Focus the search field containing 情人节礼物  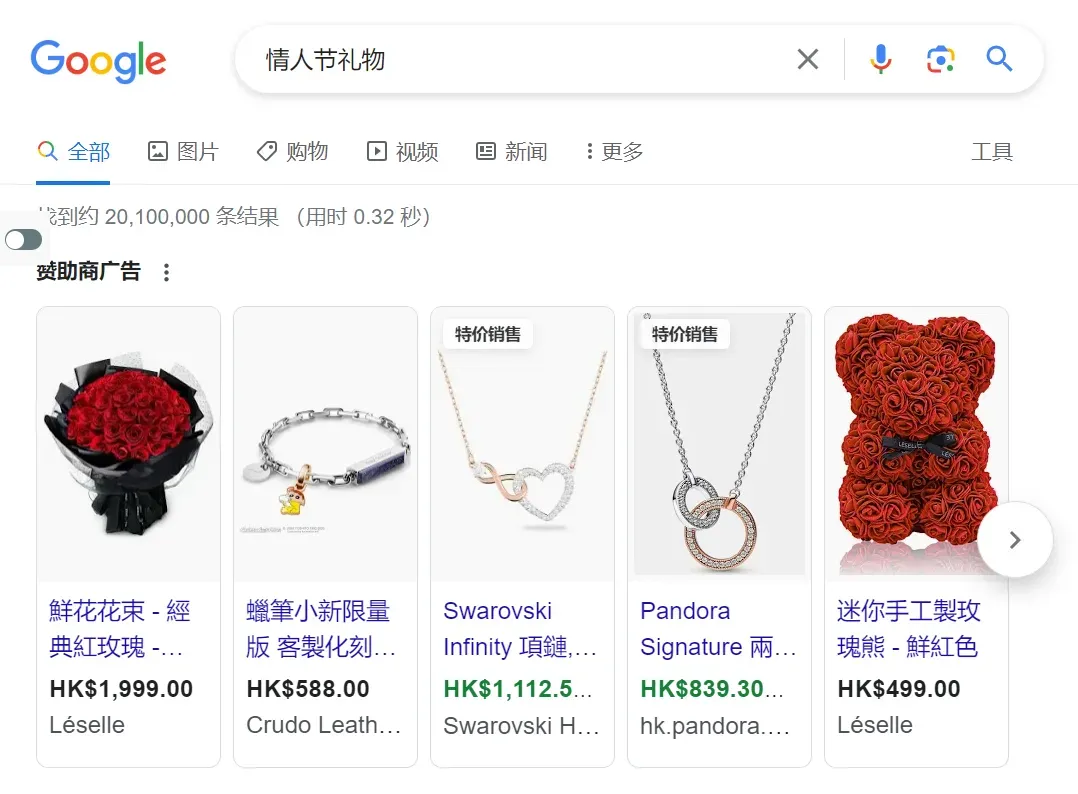[x=522, y=59]
